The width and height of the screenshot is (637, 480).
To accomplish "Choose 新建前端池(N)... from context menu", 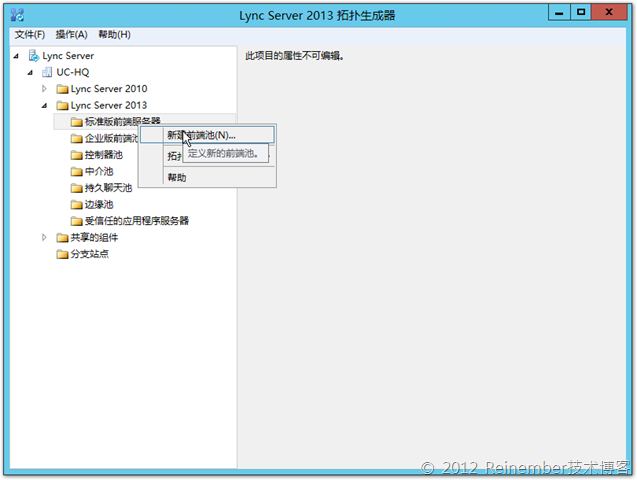I will (207, 135).
